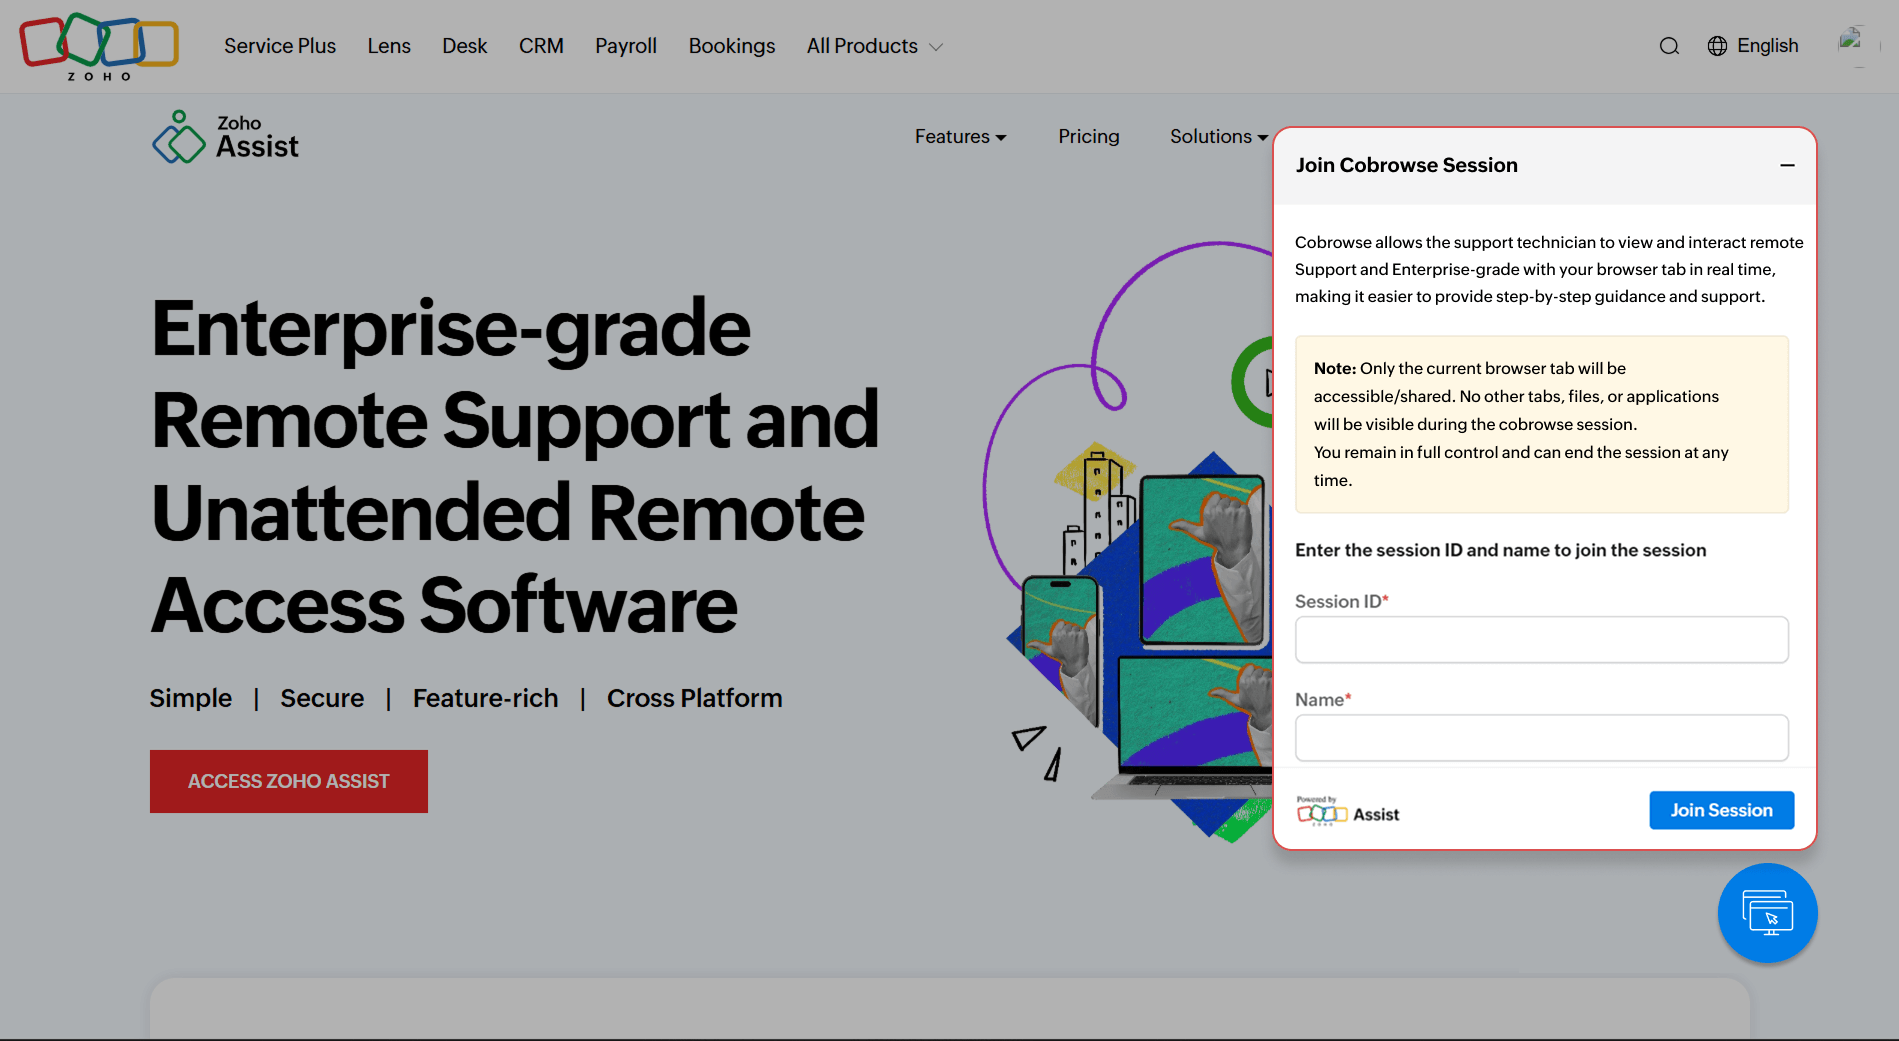Click the Powered by Zoho Assist logo
Image resolution: width=1899 pixels, height=1041 pixels.
click(1347, 812)
